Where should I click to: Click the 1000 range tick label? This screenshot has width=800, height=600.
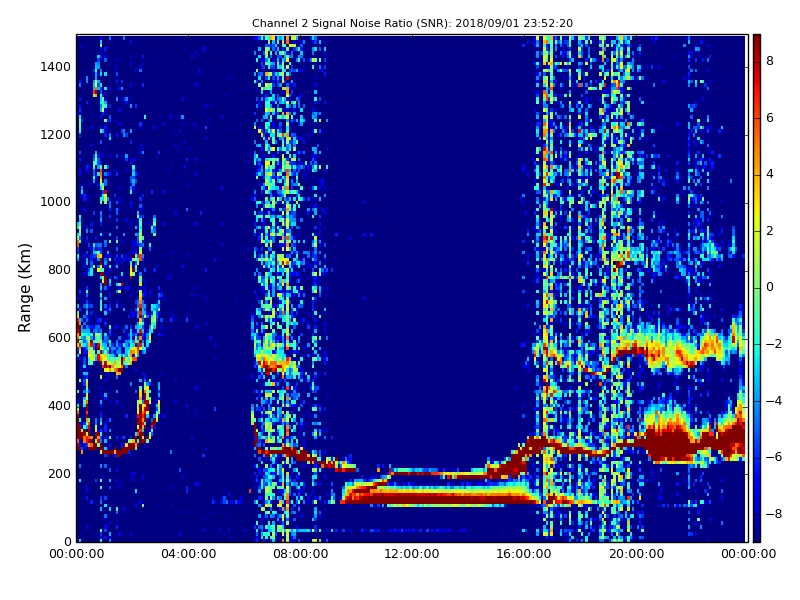pyautogui.click(x=56, y=202)
